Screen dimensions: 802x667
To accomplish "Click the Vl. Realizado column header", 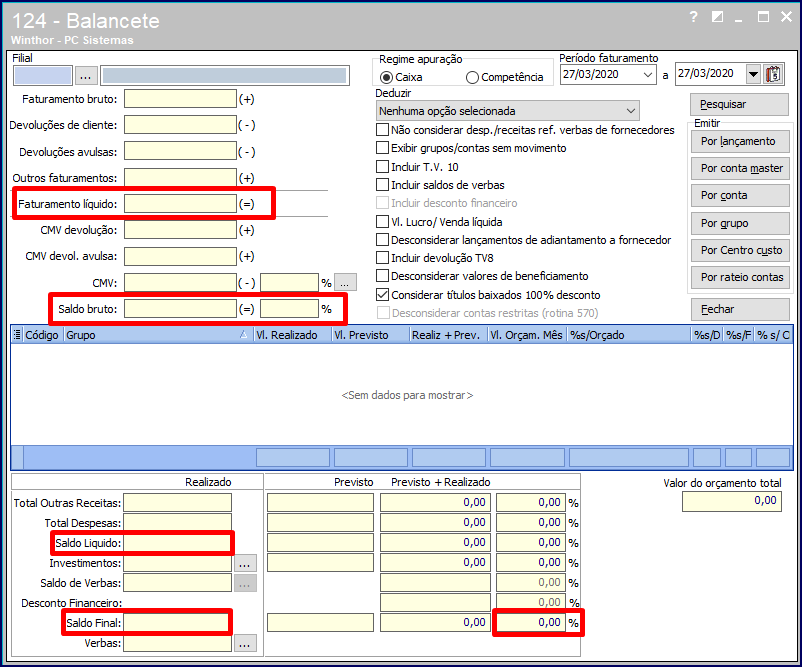I will pos(292,335).
